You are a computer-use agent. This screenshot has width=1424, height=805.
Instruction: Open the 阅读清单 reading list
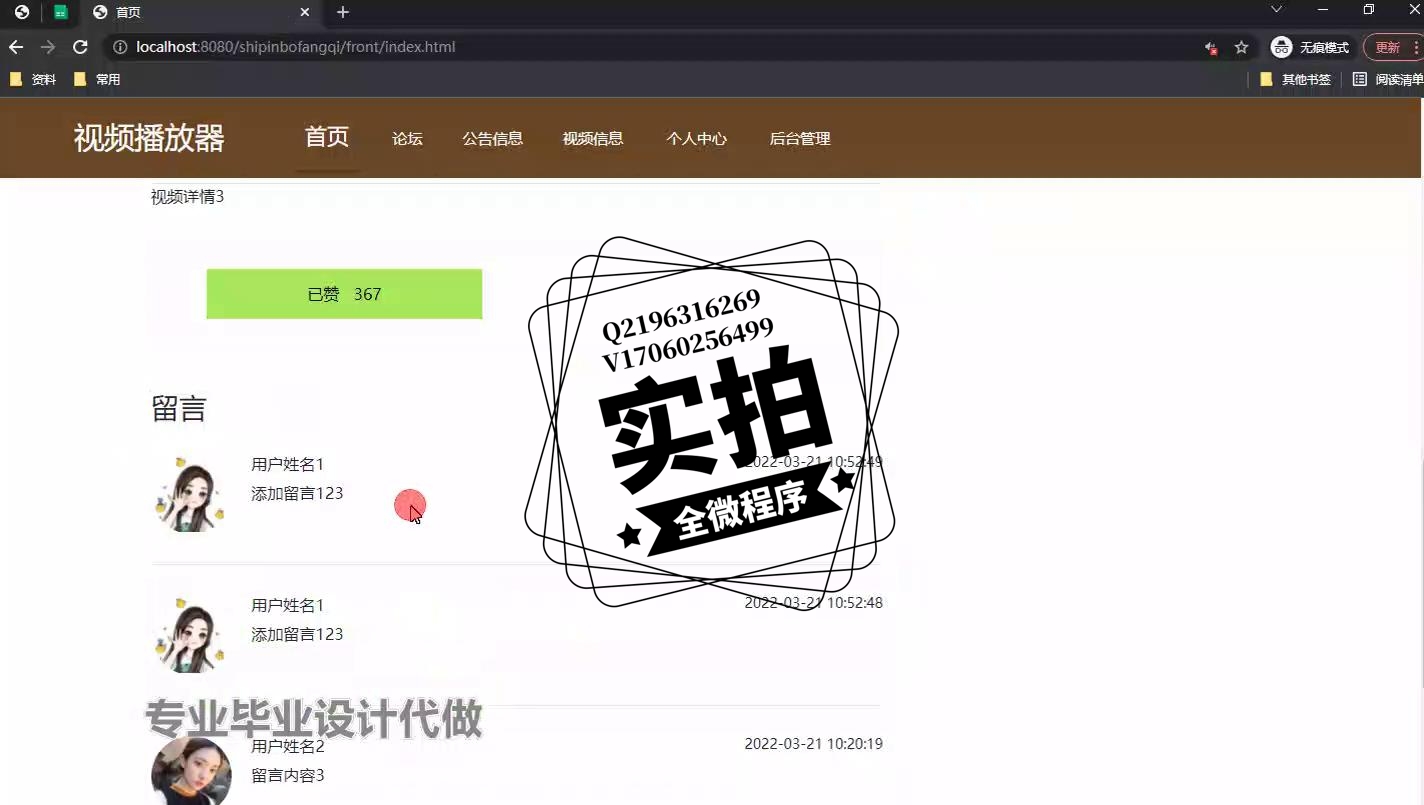(x=1388, y=79)
